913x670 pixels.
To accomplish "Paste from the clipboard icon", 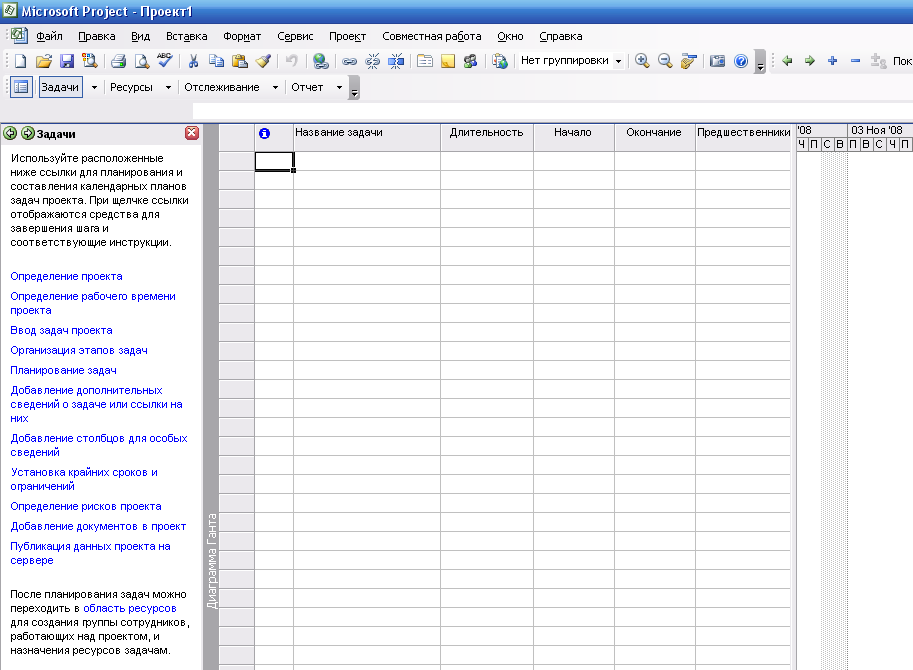I will click(x=239, y=61).
